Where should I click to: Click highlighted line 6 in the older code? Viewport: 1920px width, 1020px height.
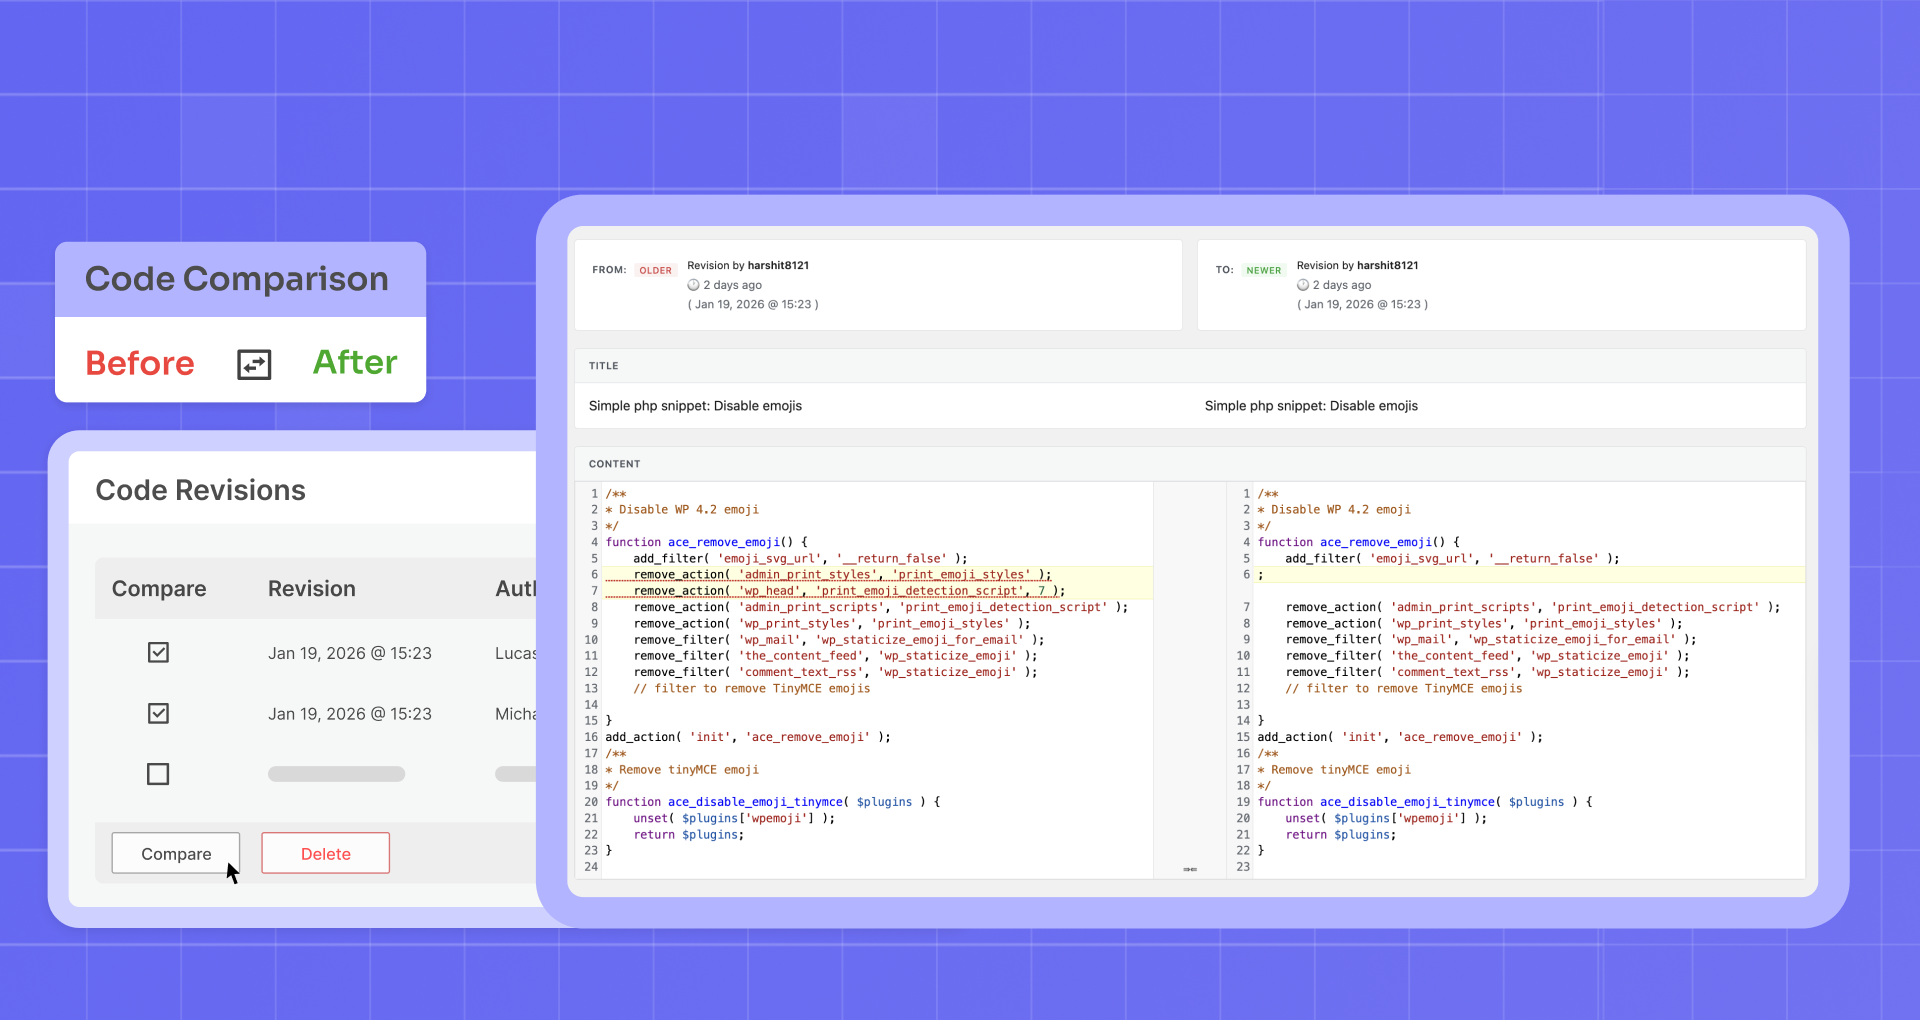point(842,575)
